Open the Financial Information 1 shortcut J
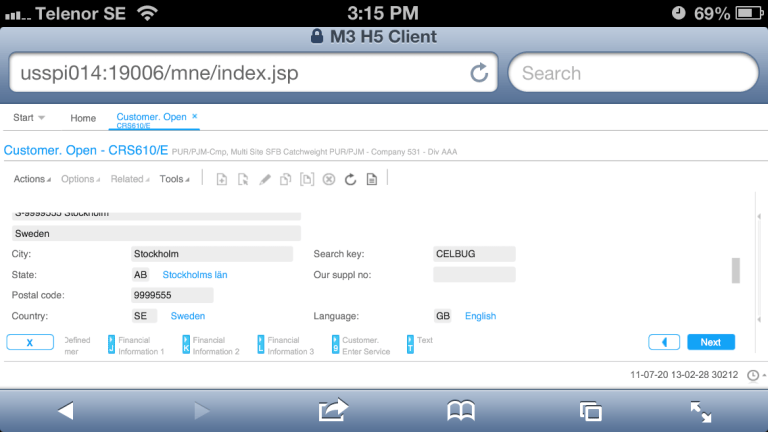 (136, 345)
